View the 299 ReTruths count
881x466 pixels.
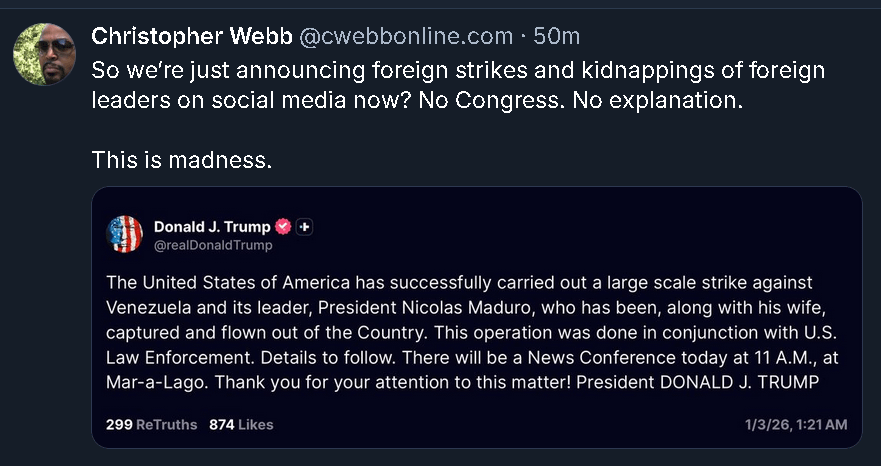[151, 424]
